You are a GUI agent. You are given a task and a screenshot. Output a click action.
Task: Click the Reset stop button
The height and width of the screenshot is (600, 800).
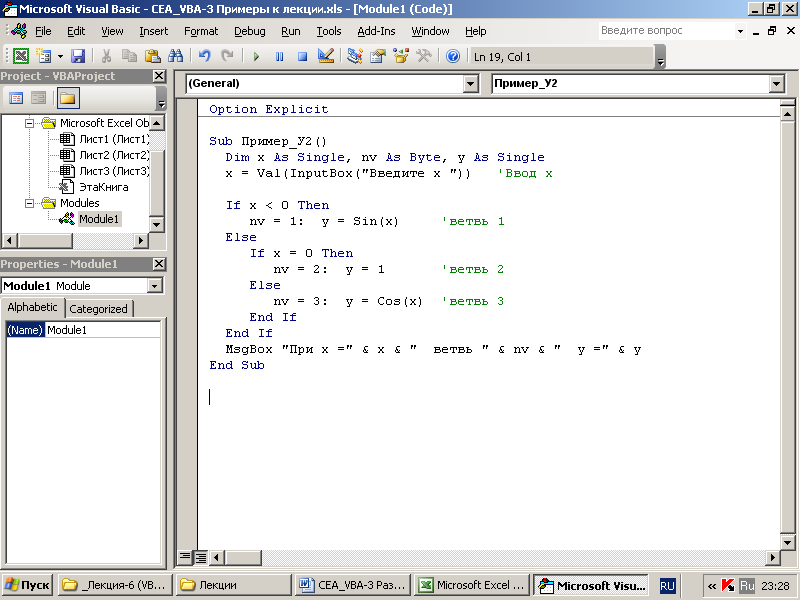coord(303,56)
